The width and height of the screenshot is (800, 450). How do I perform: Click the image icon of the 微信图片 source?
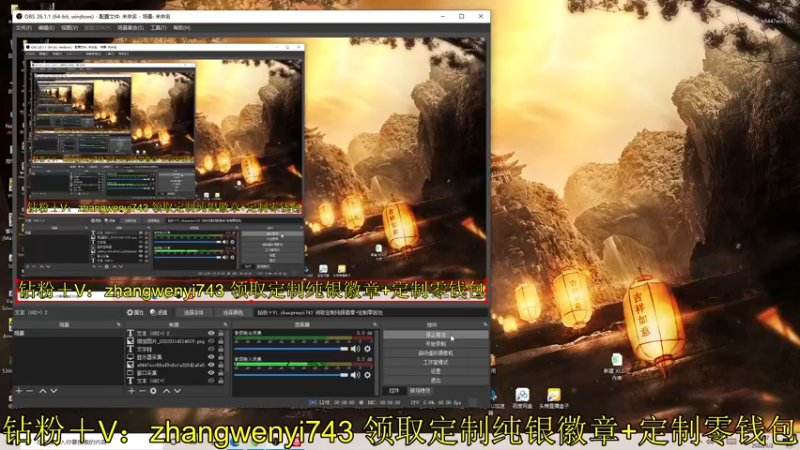click(131, 341)
